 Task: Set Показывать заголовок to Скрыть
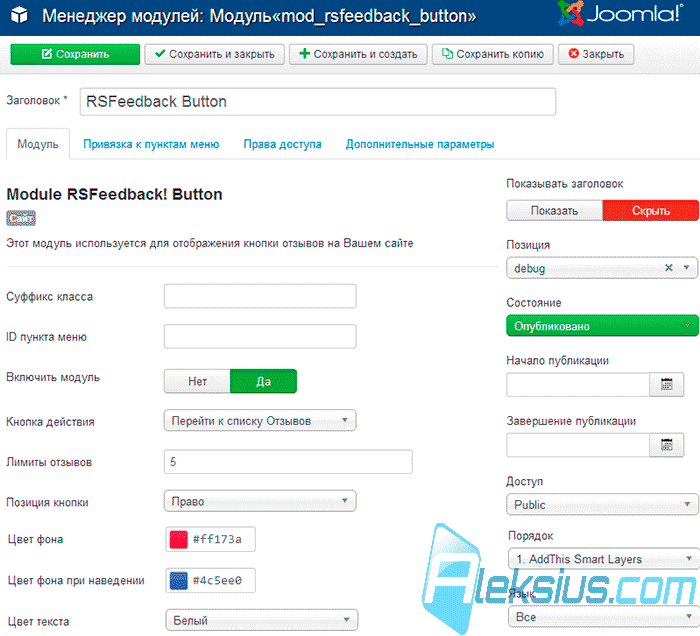[x=650, y=211]
